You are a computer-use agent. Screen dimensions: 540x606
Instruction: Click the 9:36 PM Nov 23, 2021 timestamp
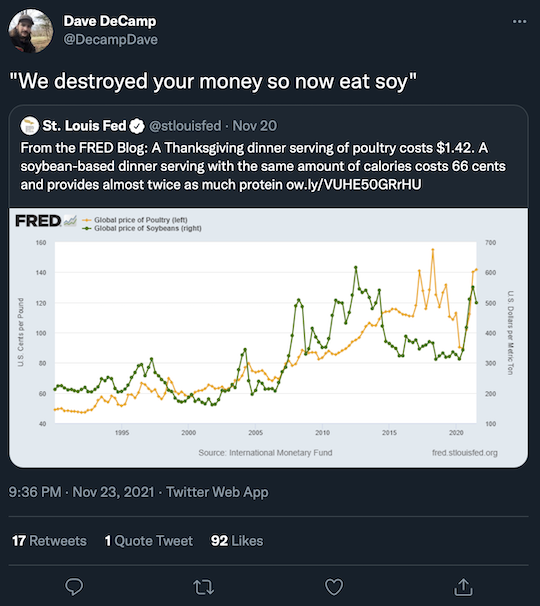[81, 492]
